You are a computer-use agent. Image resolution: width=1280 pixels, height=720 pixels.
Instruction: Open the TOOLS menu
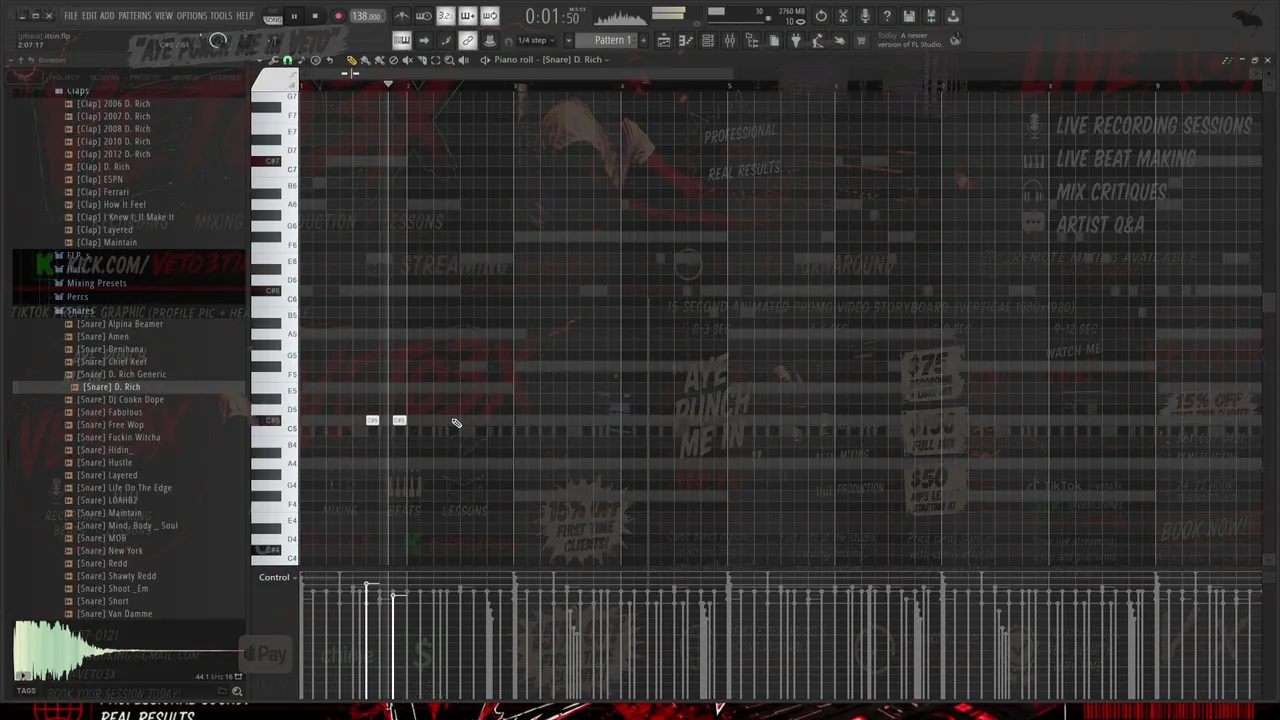(x=221, y=16)
